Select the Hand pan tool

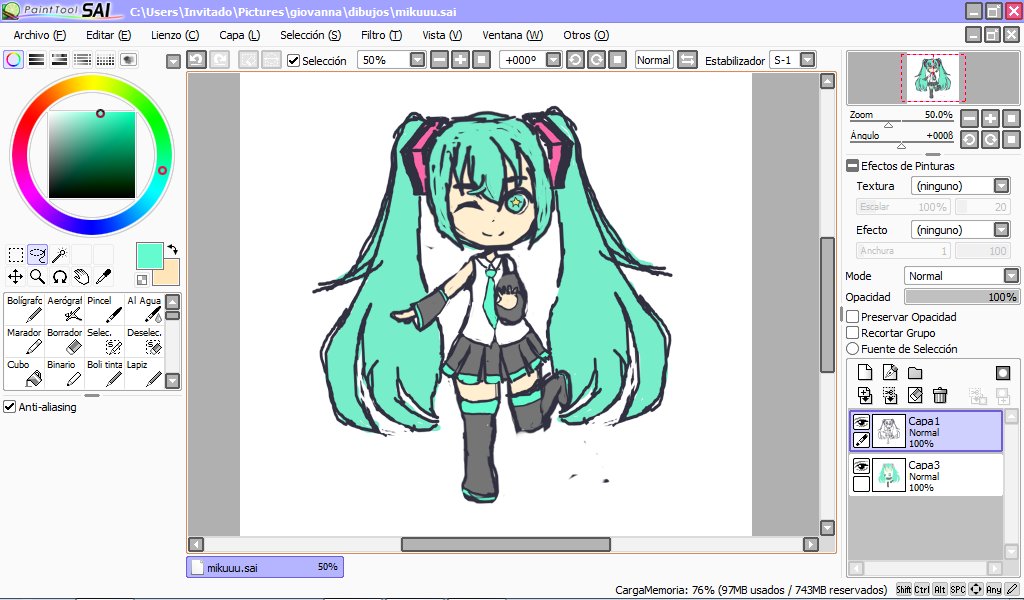(x=81, y=277)
